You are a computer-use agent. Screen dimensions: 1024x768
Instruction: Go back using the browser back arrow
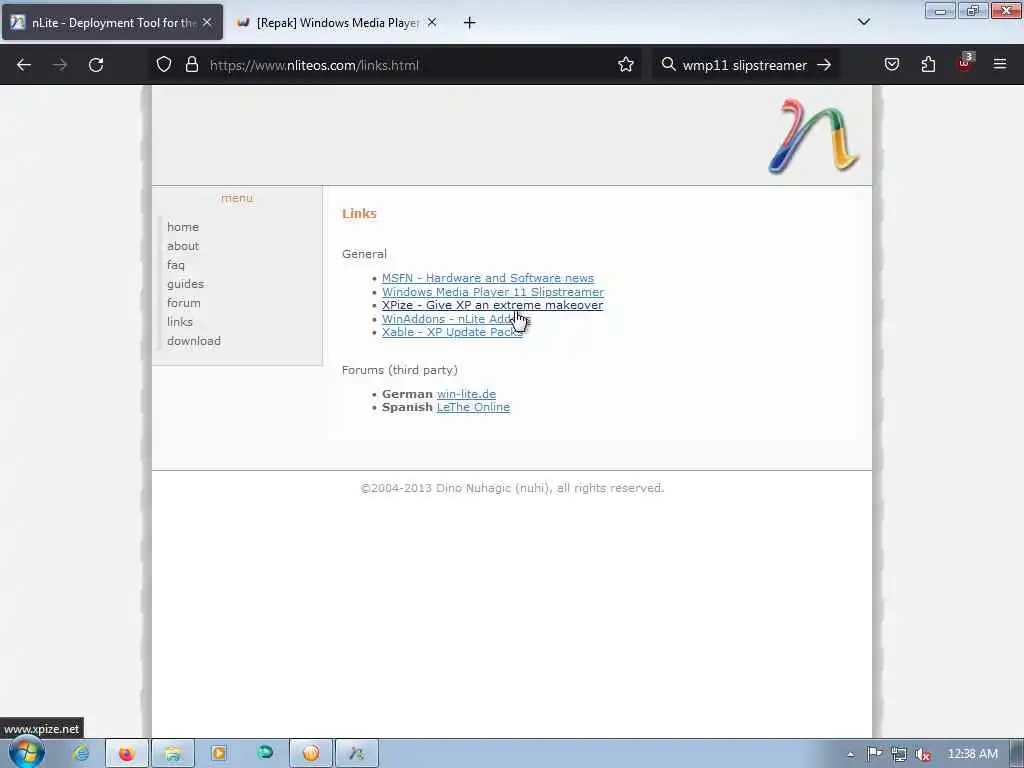(24, 65)
